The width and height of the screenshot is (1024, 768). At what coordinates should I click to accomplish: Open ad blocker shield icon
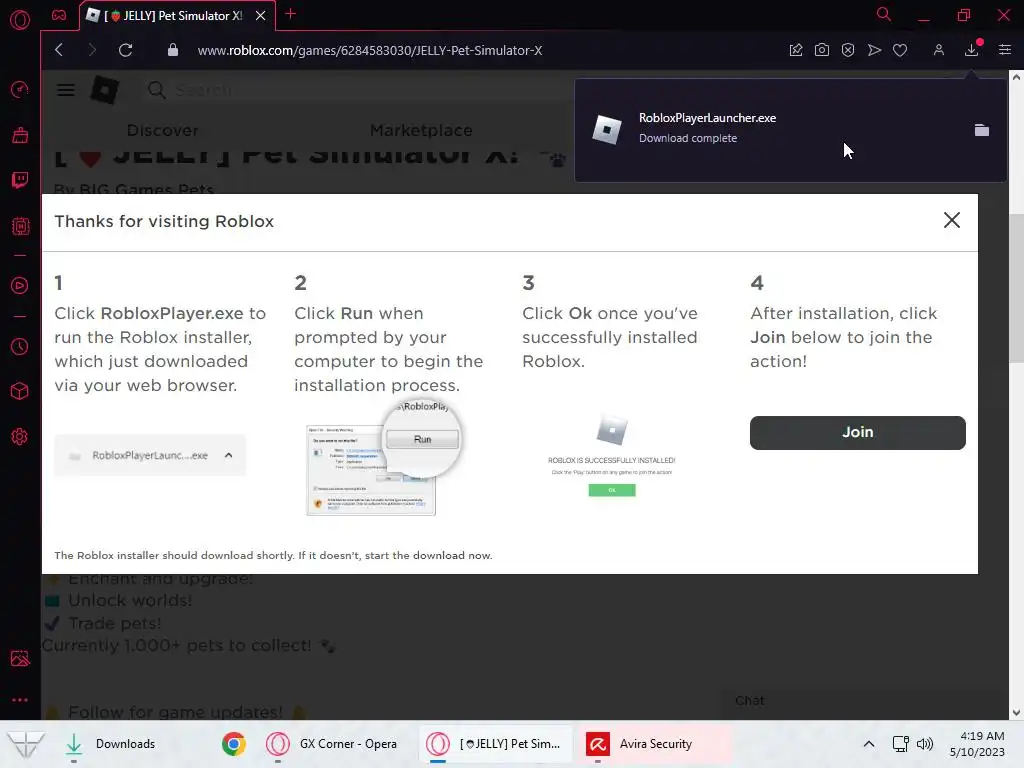pos(848,50)
